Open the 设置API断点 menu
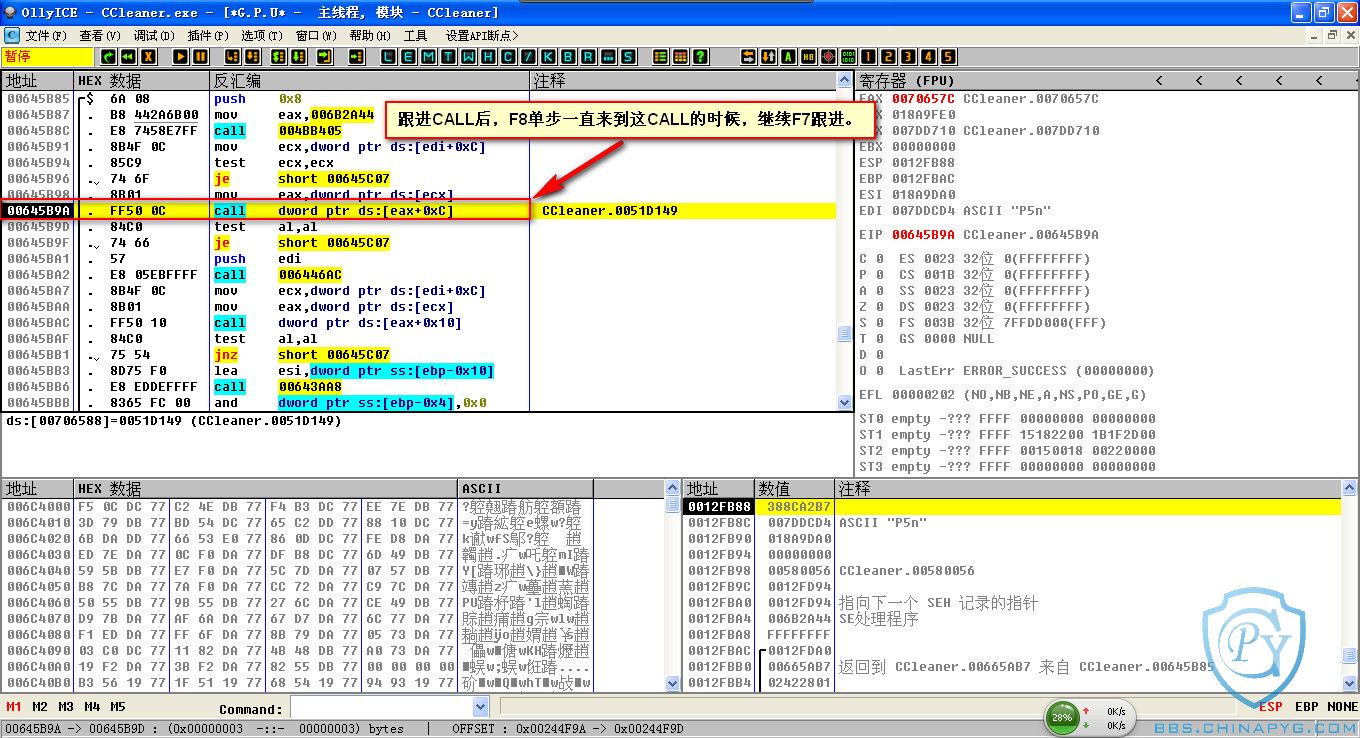The height and width of the screenshot is (738, 1360). (x=484, y=35)
